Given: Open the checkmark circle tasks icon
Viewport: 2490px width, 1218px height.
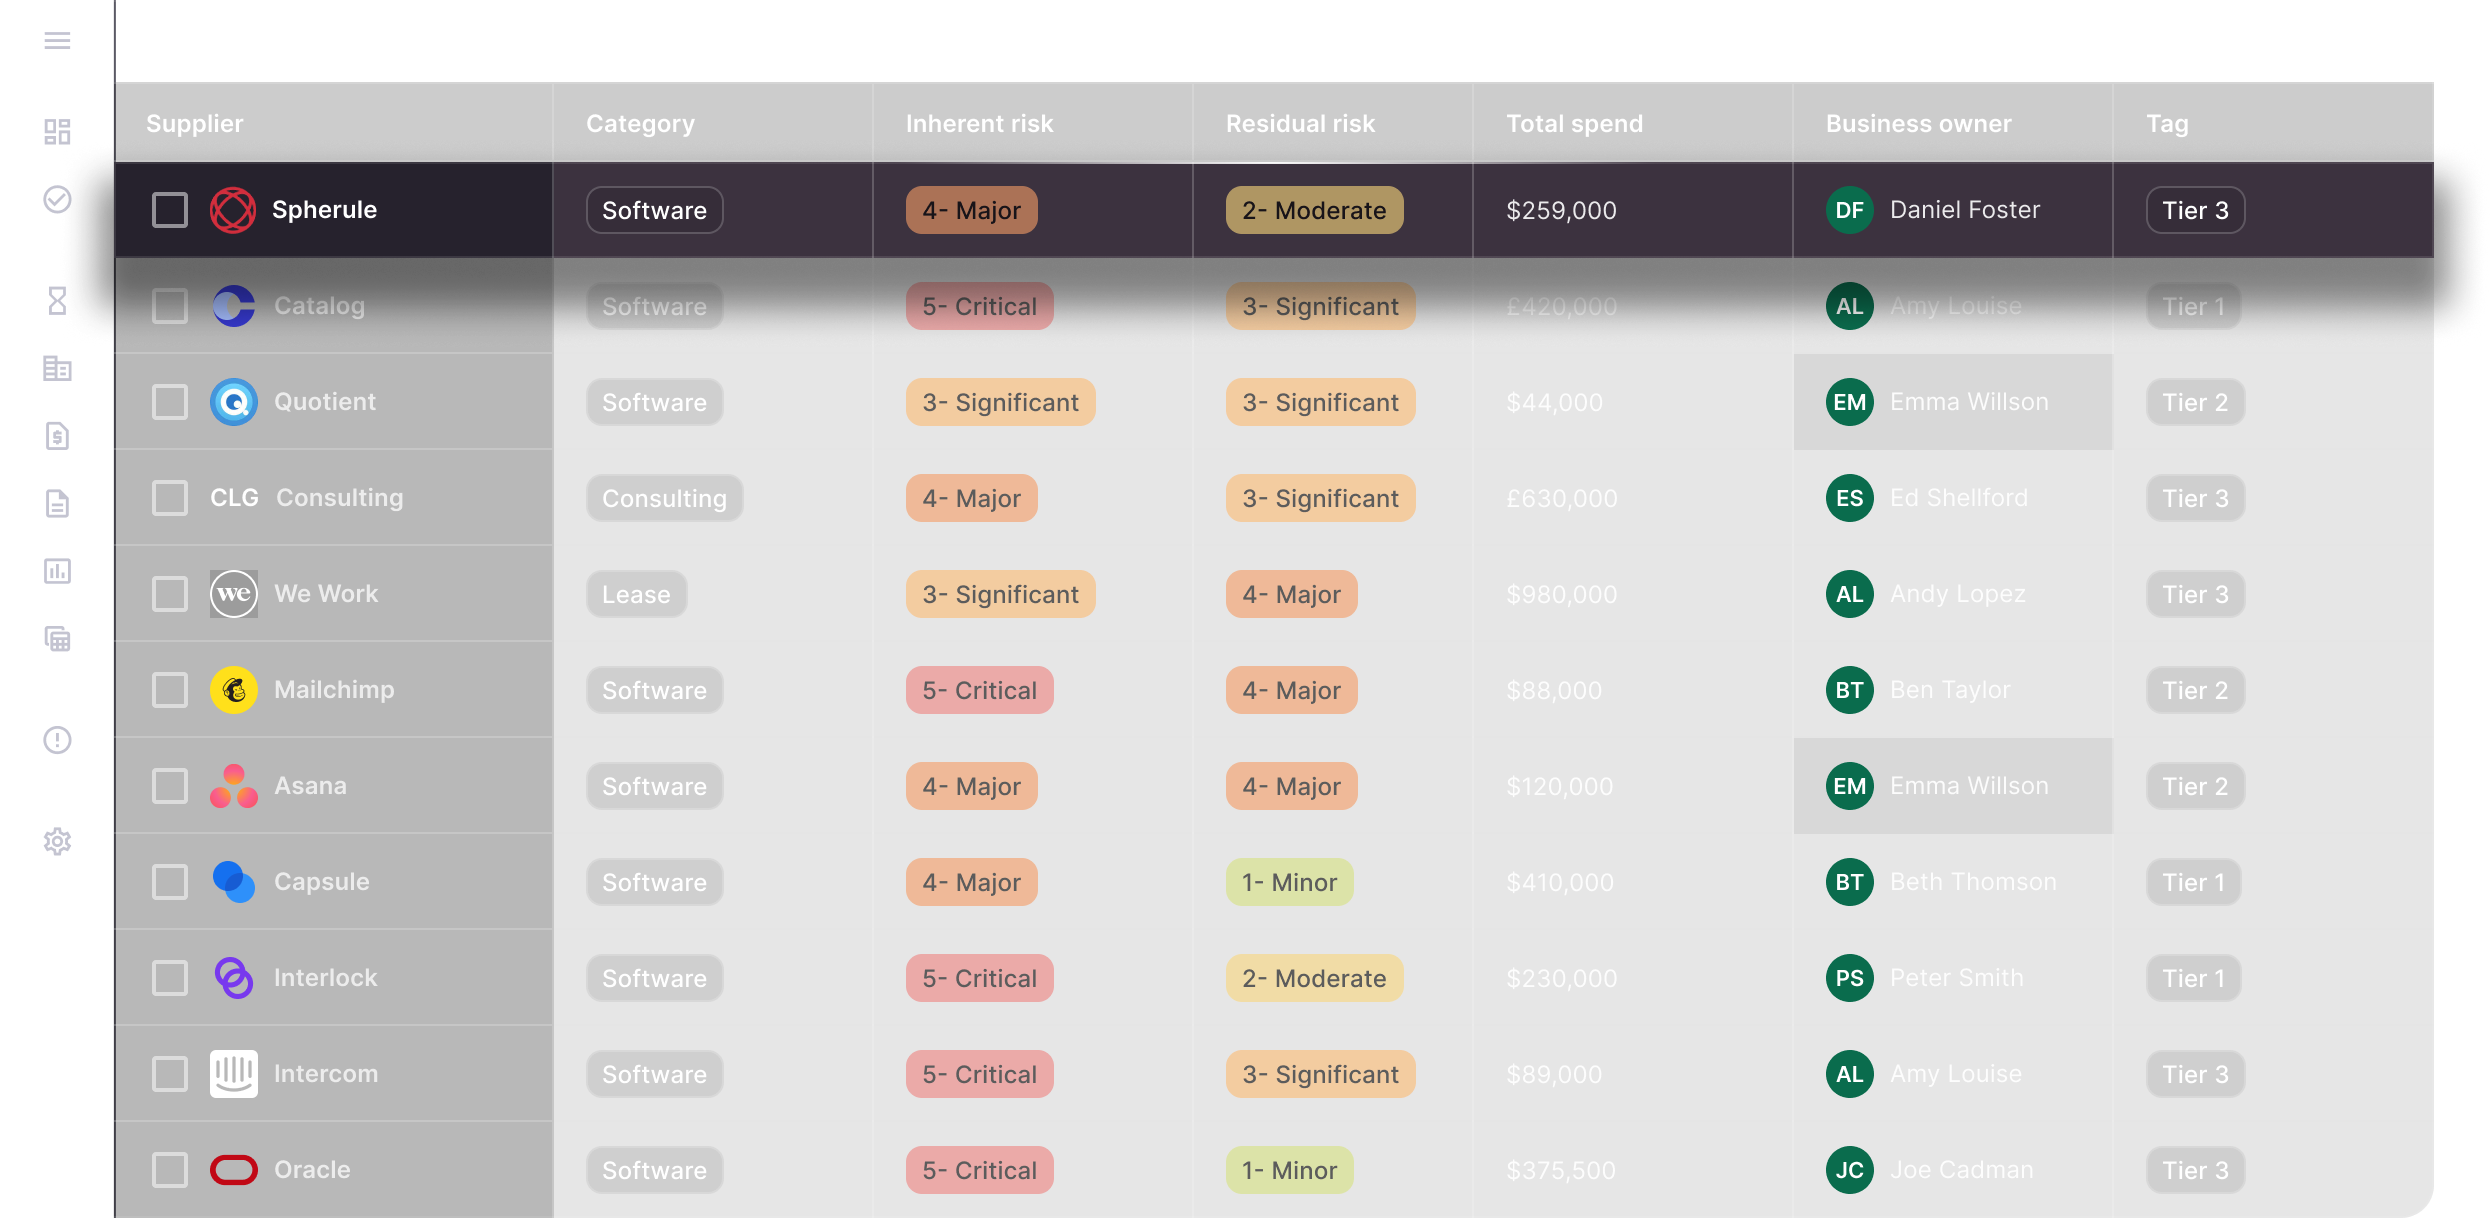Looking at the screenshot, I should (x=57, y=200).
